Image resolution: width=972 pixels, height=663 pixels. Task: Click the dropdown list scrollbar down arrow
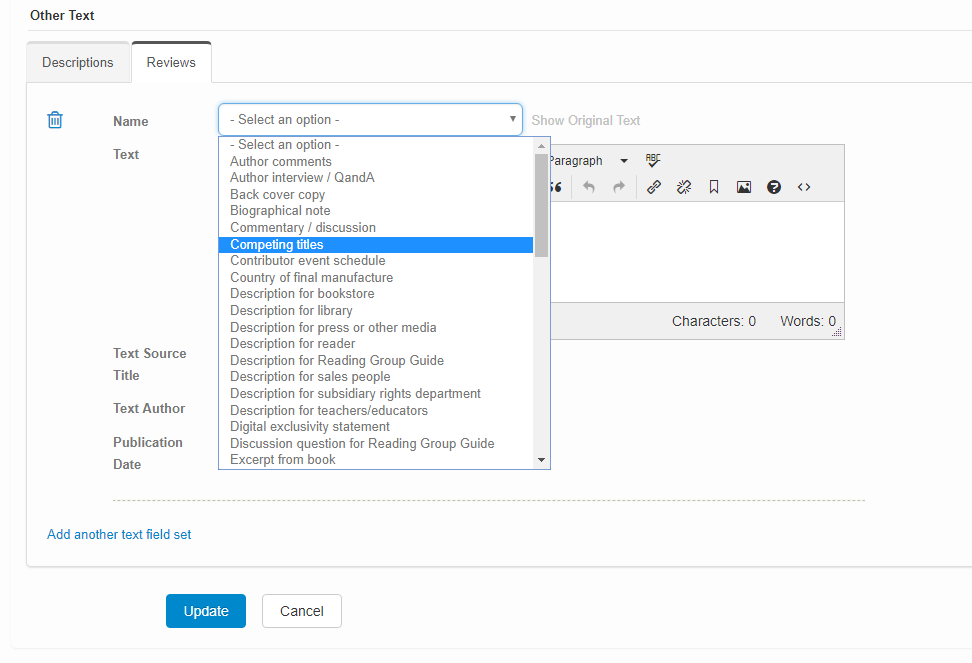[x=541, y=460]
